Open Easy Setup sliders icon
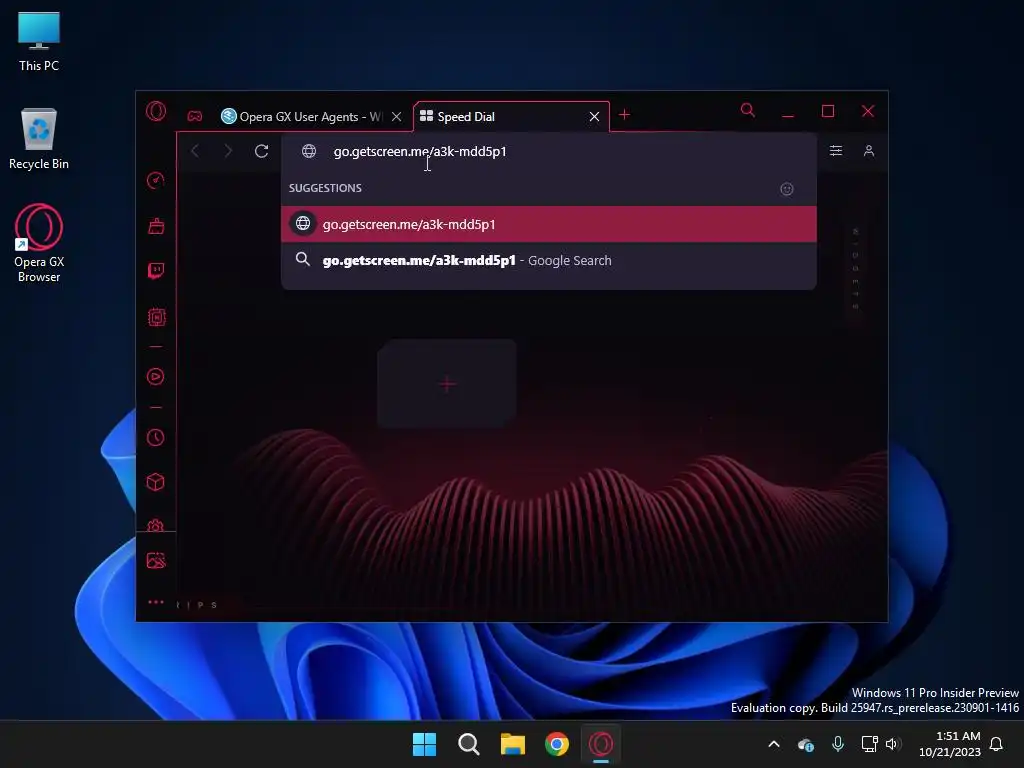This screenshot has width=1024, height=768. (836, 151)
